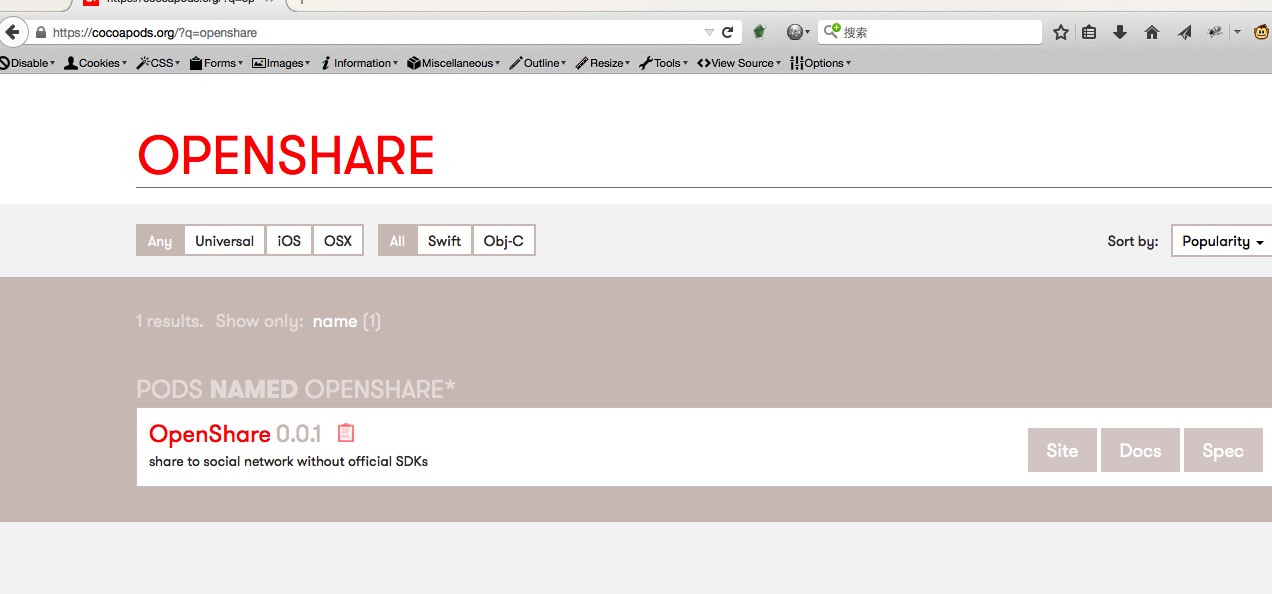The image size is (1272, 594).
Task: Open the OpenShare Site button
Action: coord(1062,450)
